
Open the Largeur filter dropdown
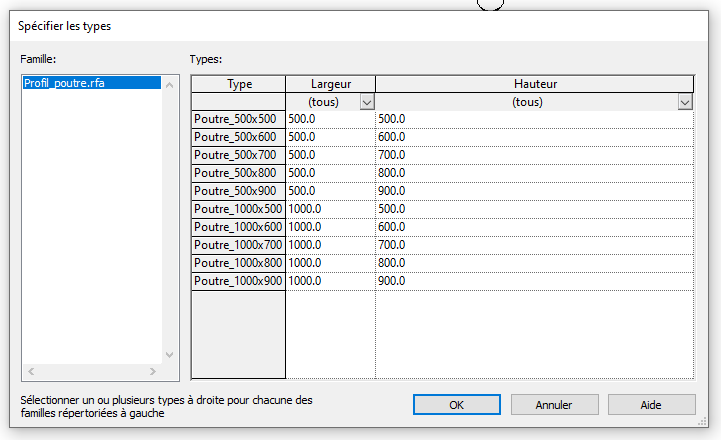tap(366, 102)
